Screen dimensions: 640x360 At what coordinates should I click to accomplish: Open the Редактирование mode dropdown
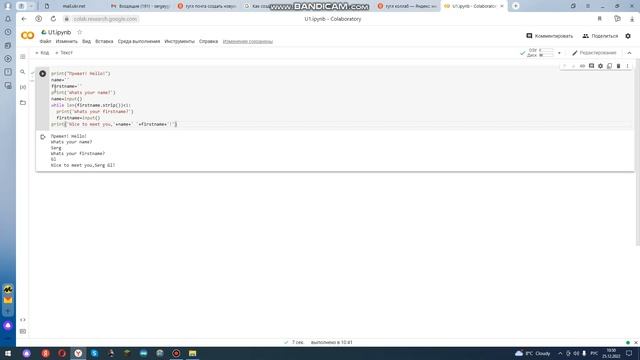coord(594,53)
